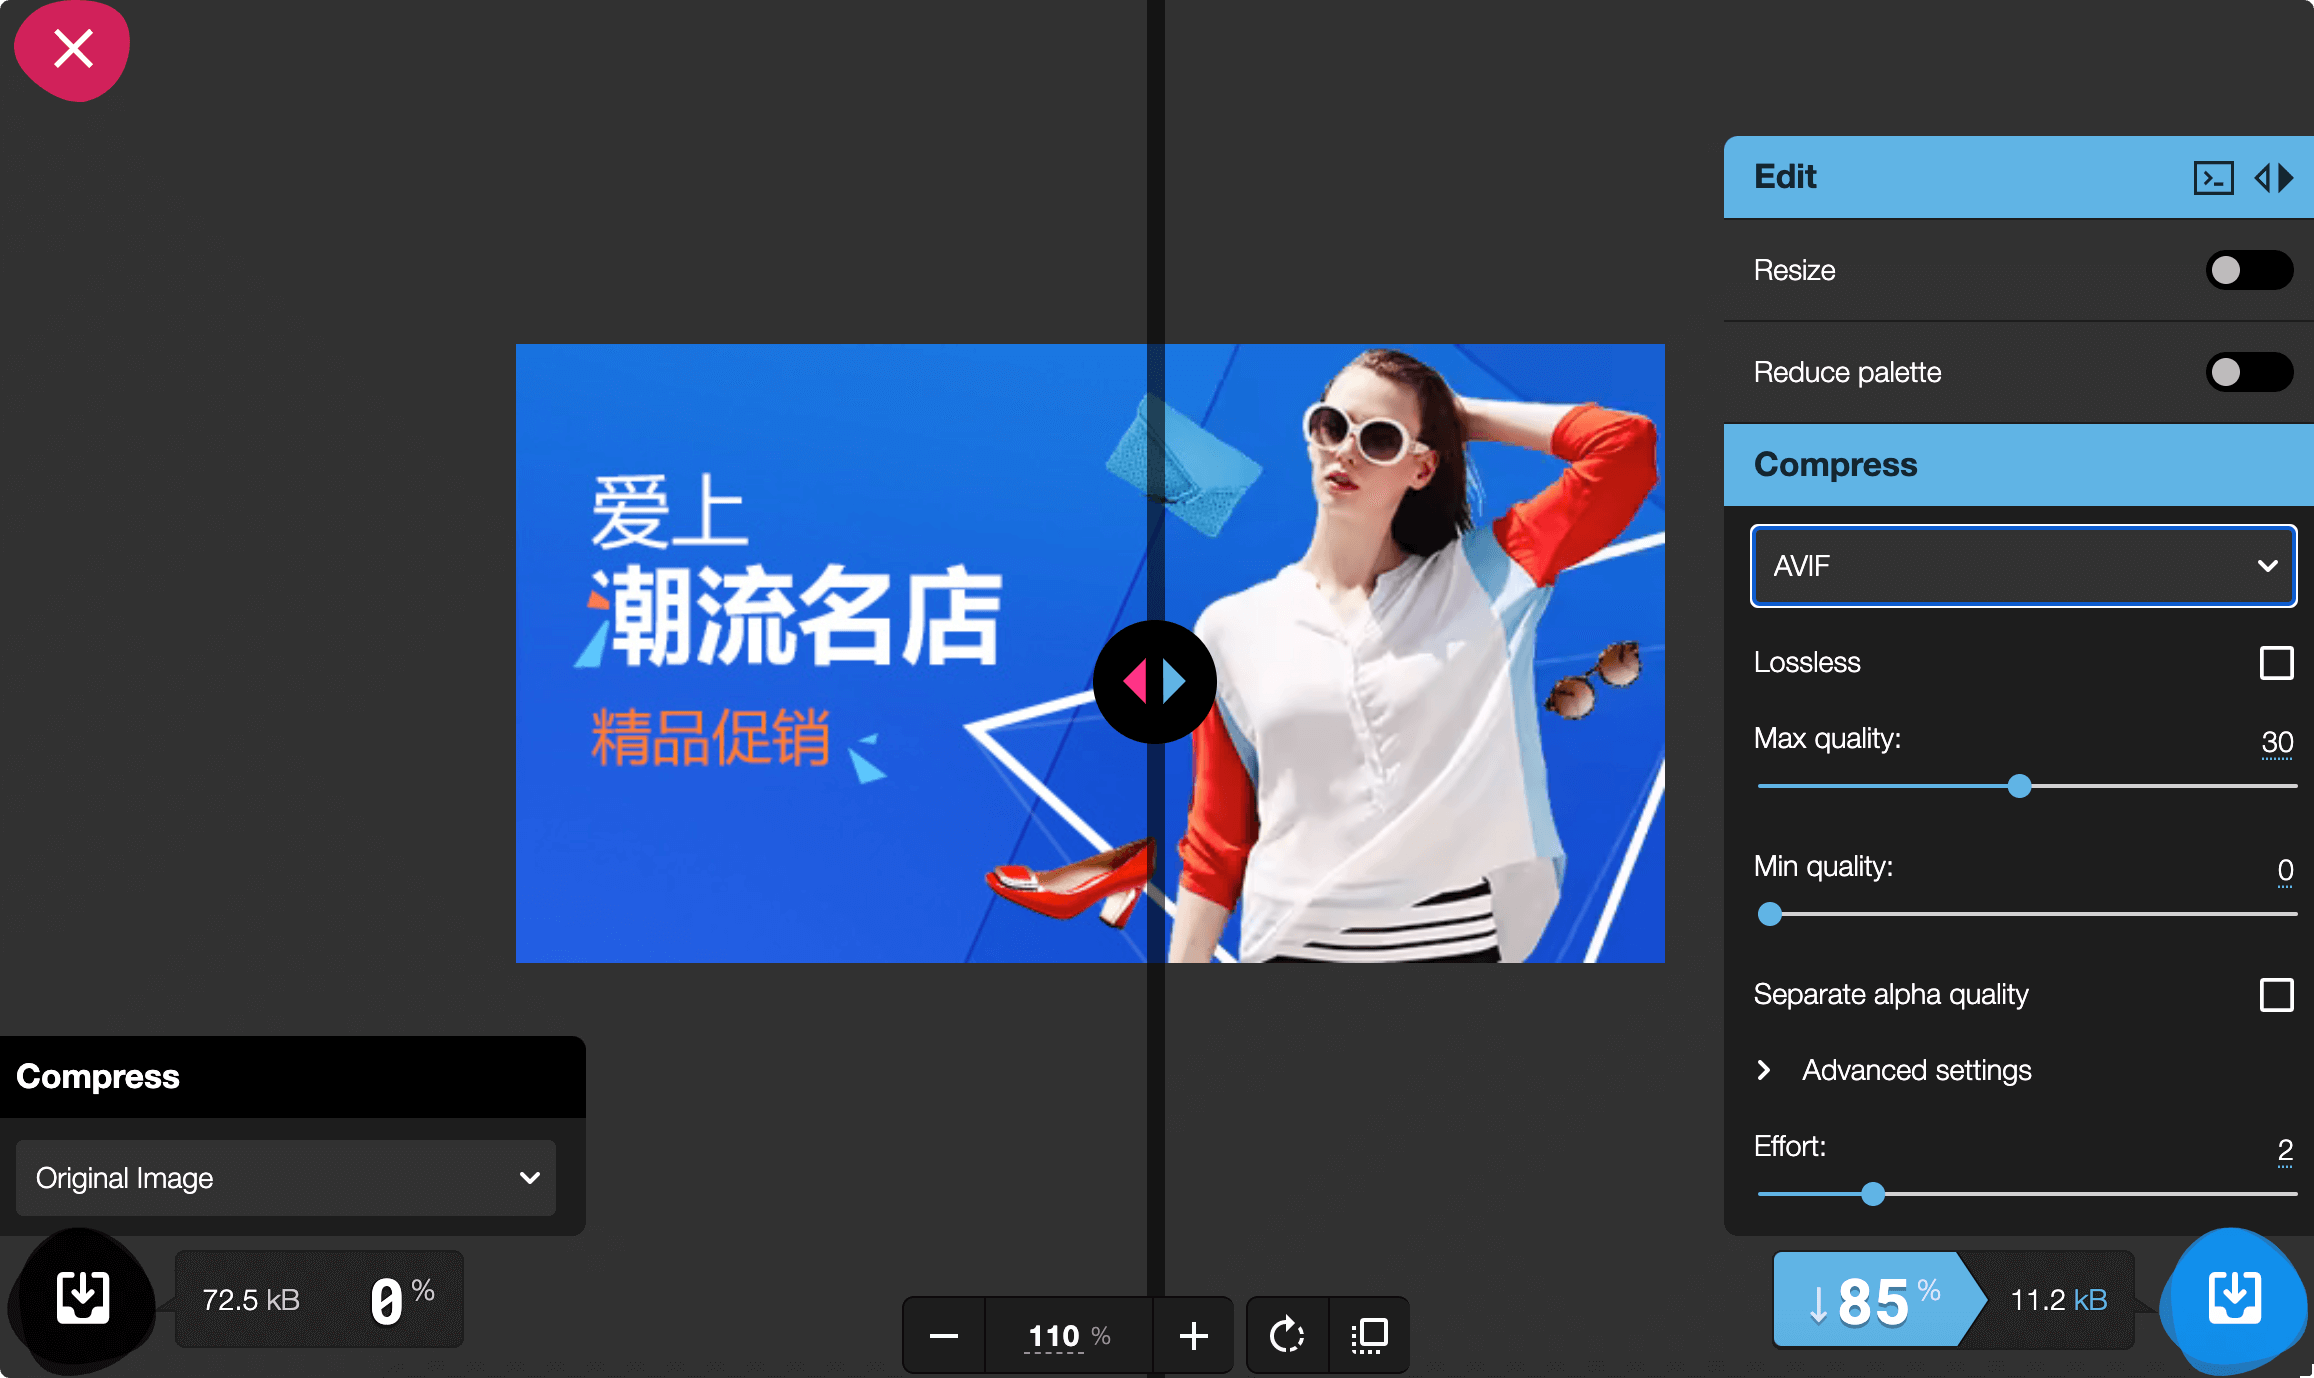Click the zoom-in plus button
Image resolution: width=2314 pixels, height=1378 pixels.
(1194, 1332)
